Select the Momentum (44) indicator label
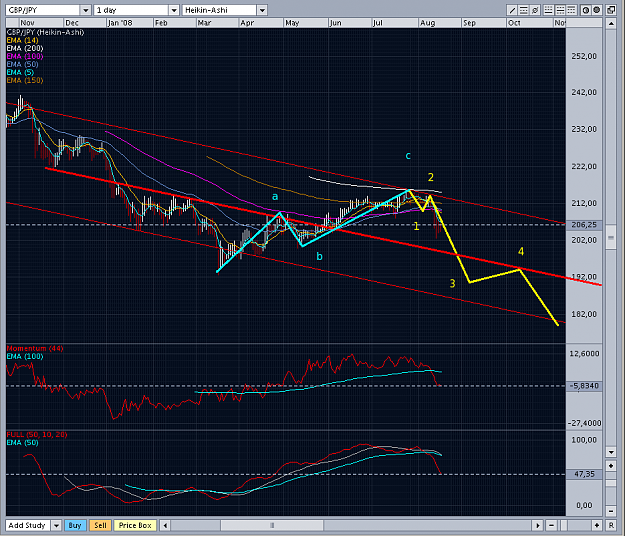The height and width of the screenshot is (536, 625). point(35,348)
